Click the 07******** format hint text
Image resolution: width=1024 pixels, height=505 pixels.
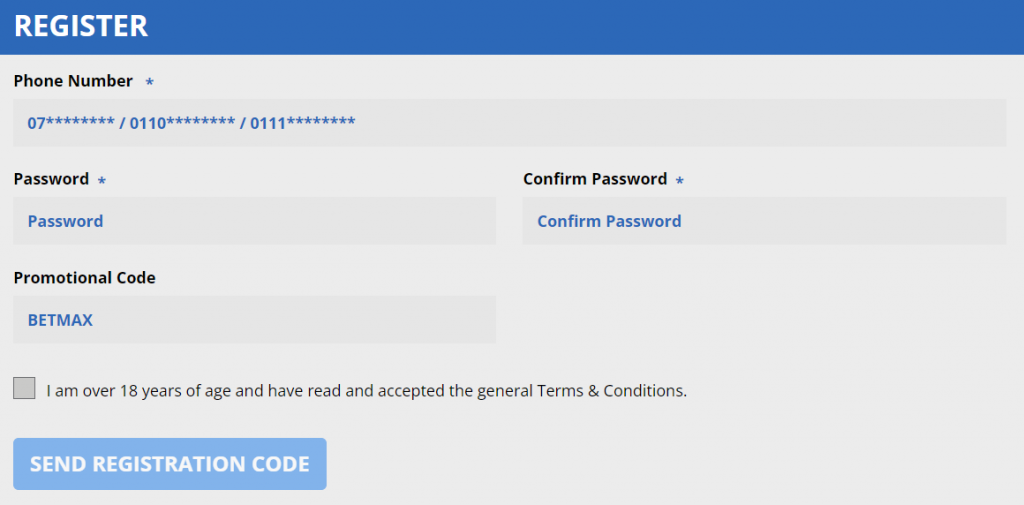[70, 123]
